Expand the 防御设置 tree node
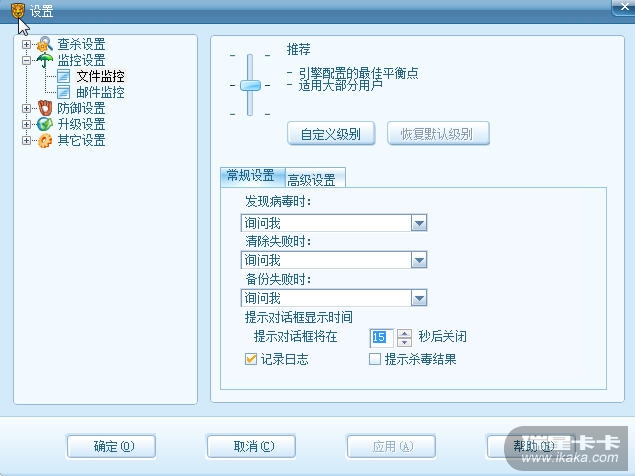 click(x=26, y=109)
